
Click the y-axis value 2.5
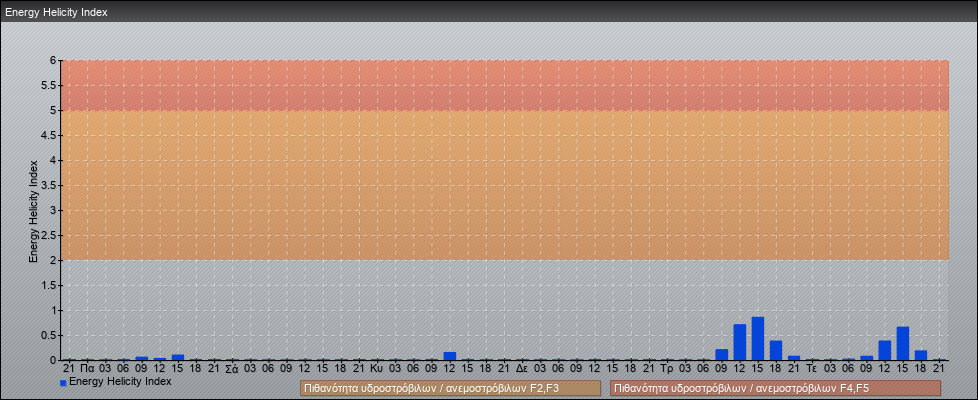[x=50, y=235]
